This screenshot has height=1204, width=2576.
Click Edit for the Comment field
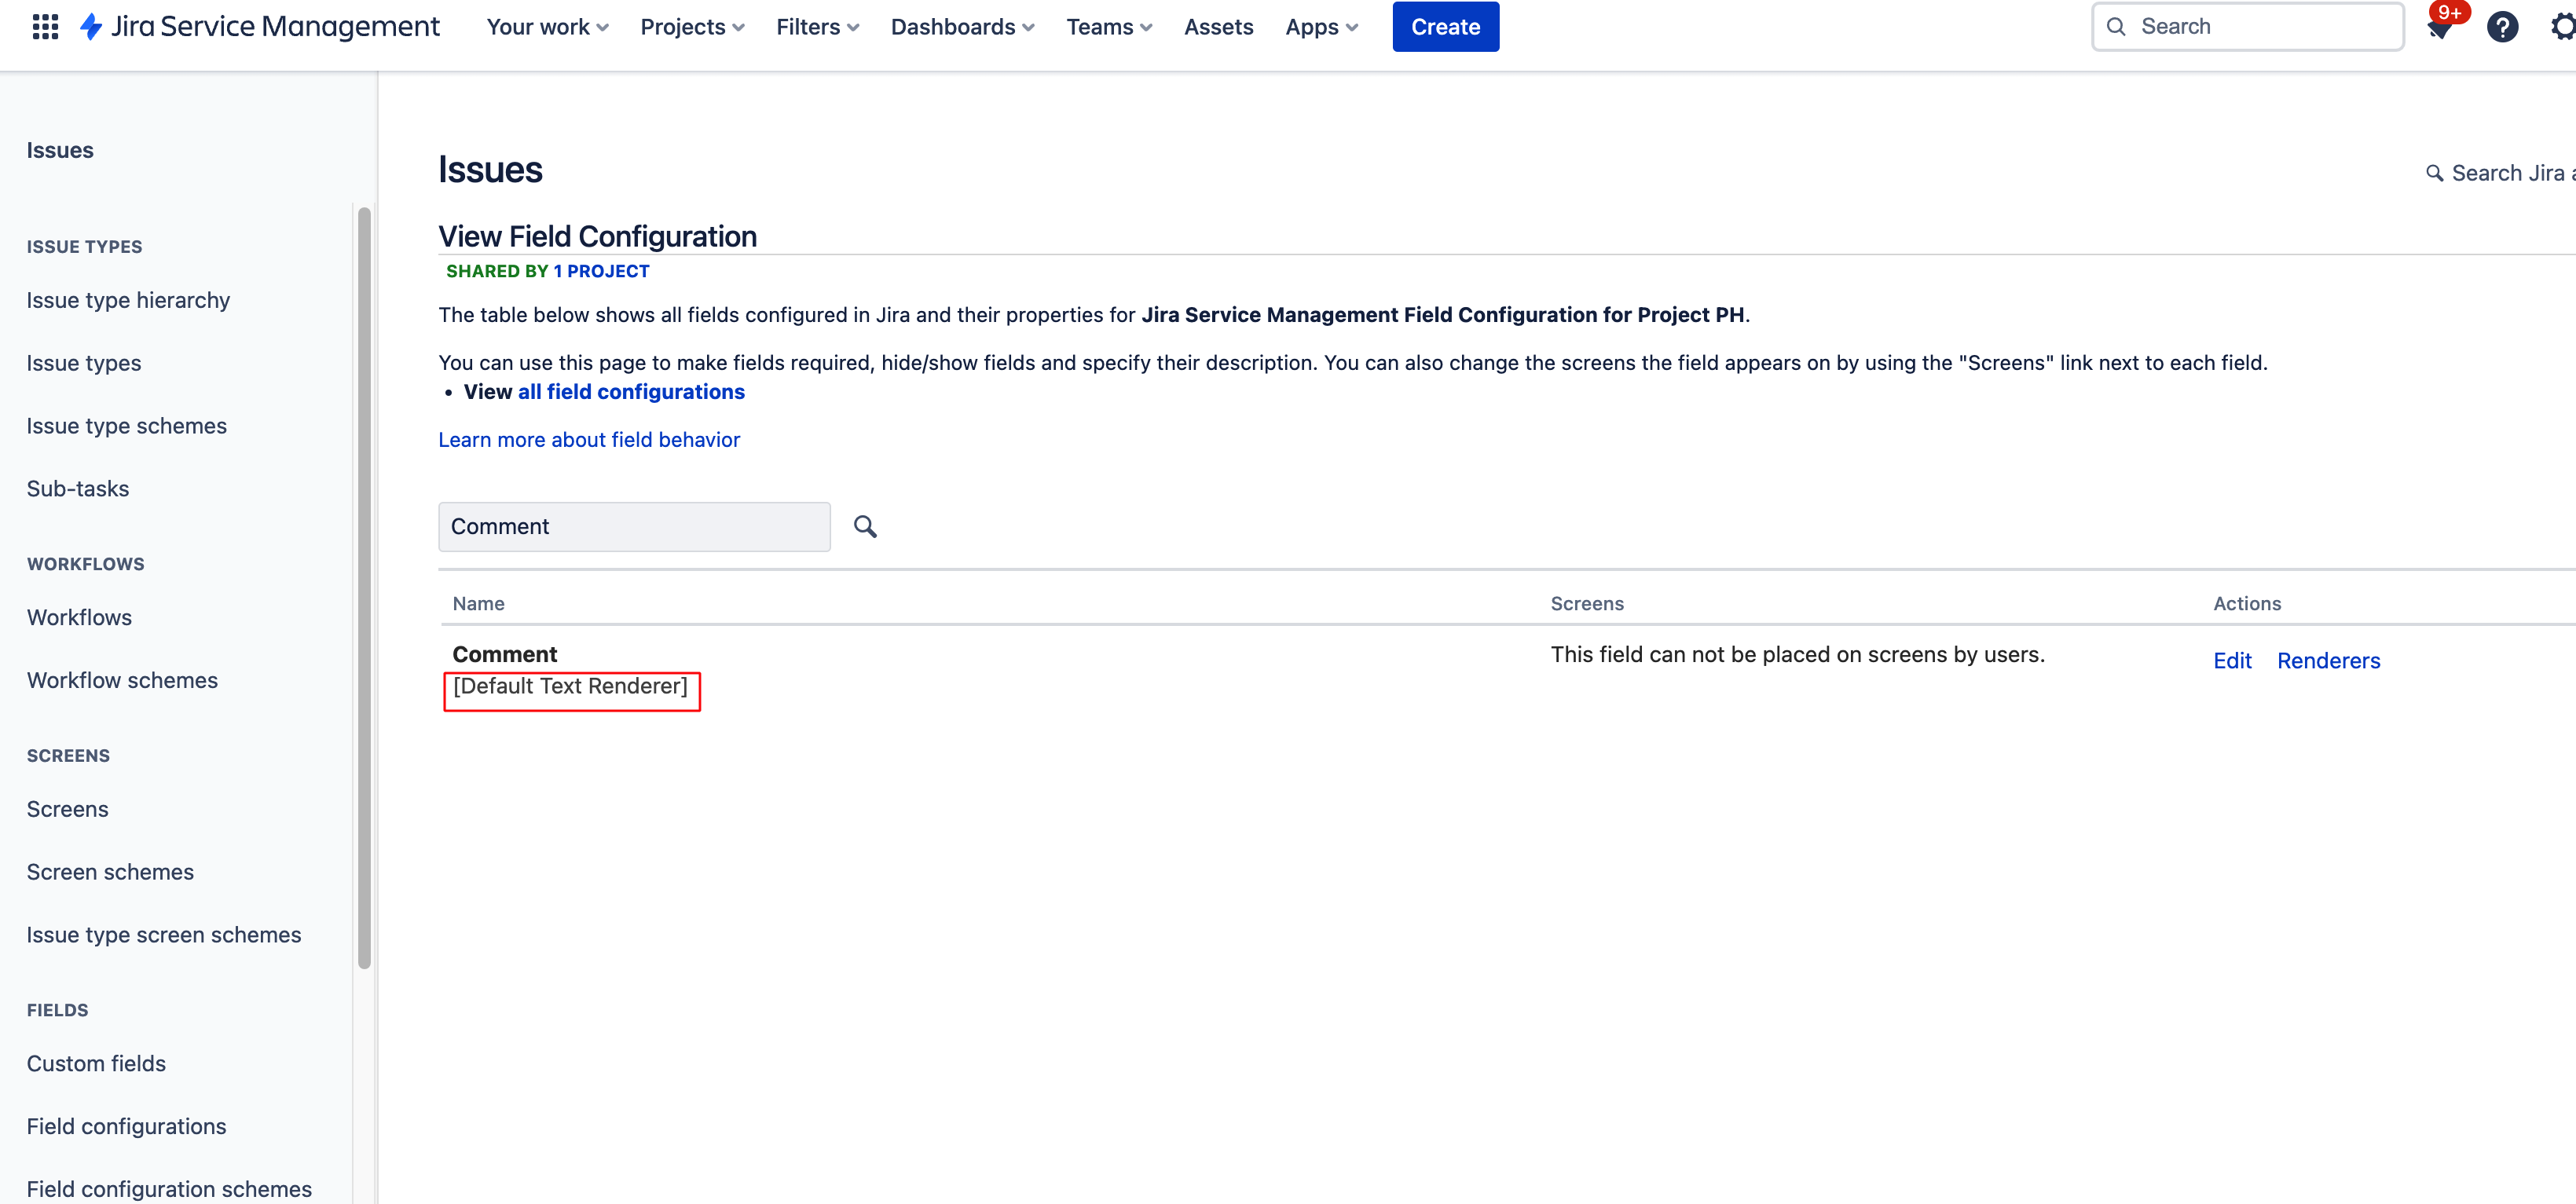pyautogui.click(x=2231, y=661)
